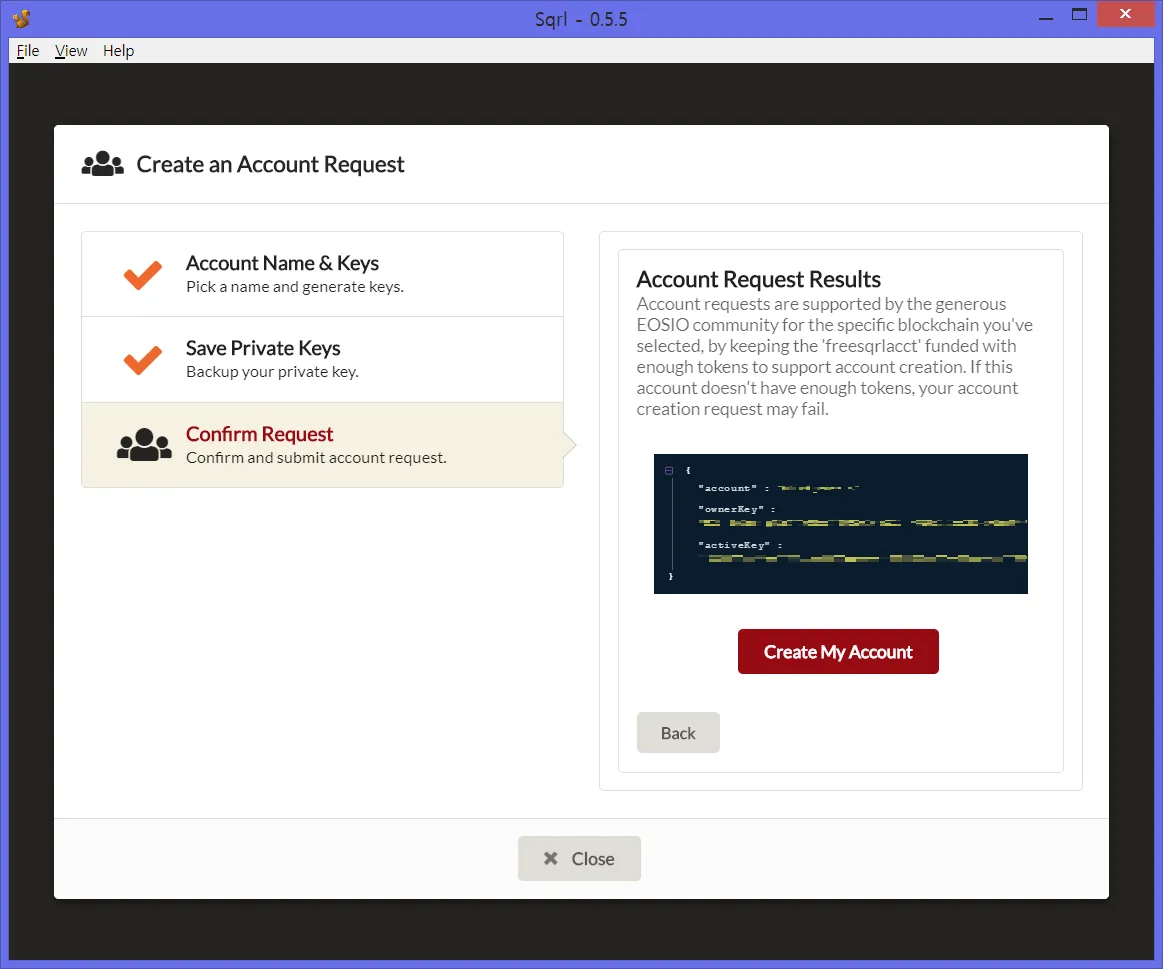Click 'Pick a name and generate keys.' text
Viewport: 1163px width, 969px height.
pyautogui.click(x=294, y=287)
